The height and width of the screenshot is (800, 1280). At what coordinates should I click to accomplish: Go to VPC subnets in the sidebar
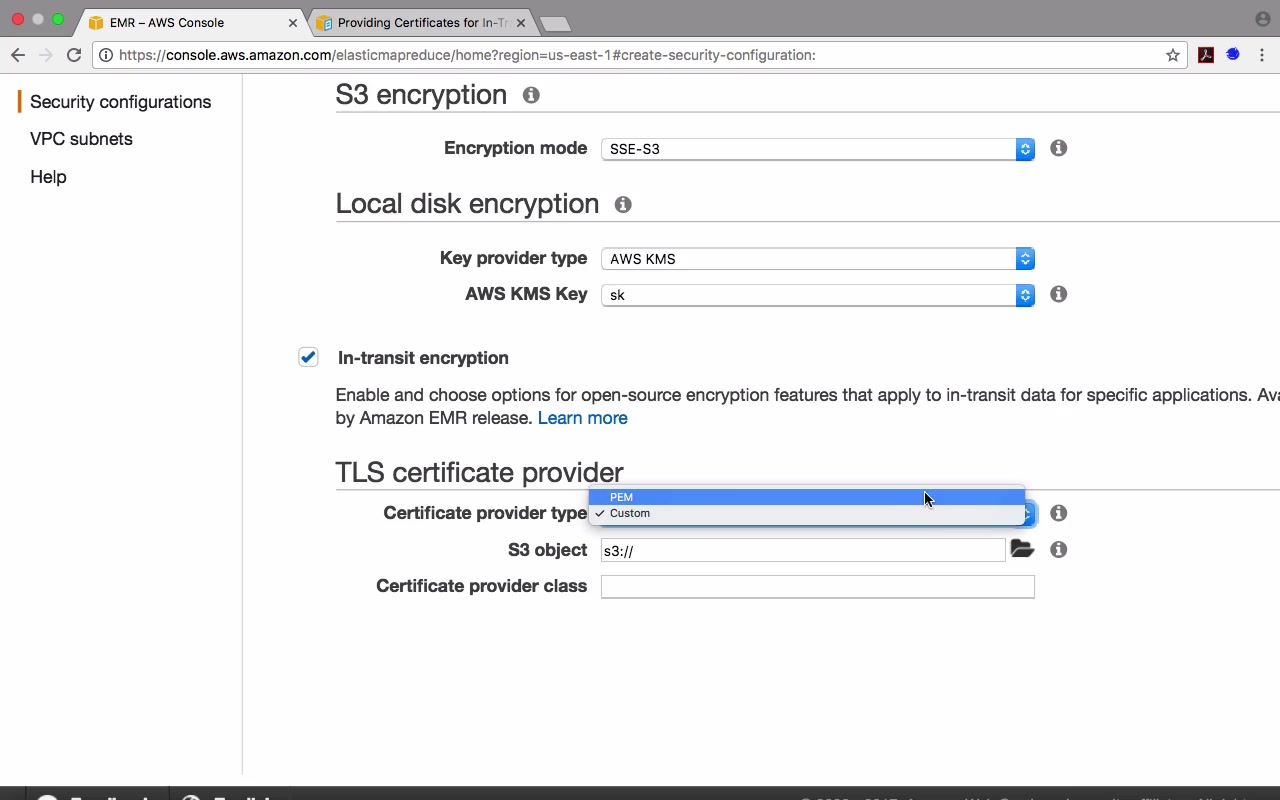click(81, 139)
